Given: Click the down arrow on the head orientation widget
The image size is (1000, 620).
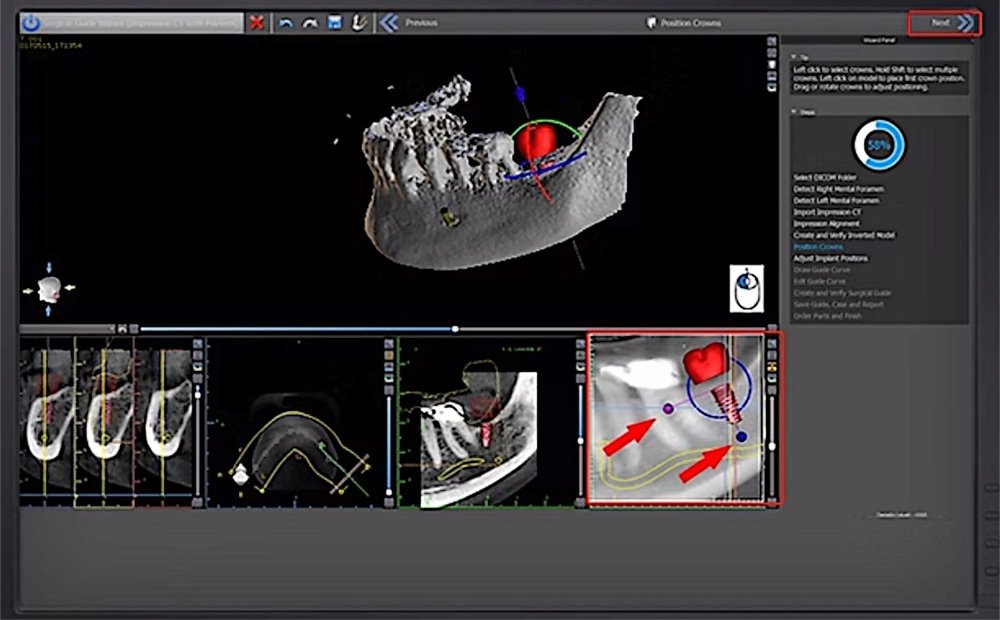Looking at the screenshot, I should (49, 311).
